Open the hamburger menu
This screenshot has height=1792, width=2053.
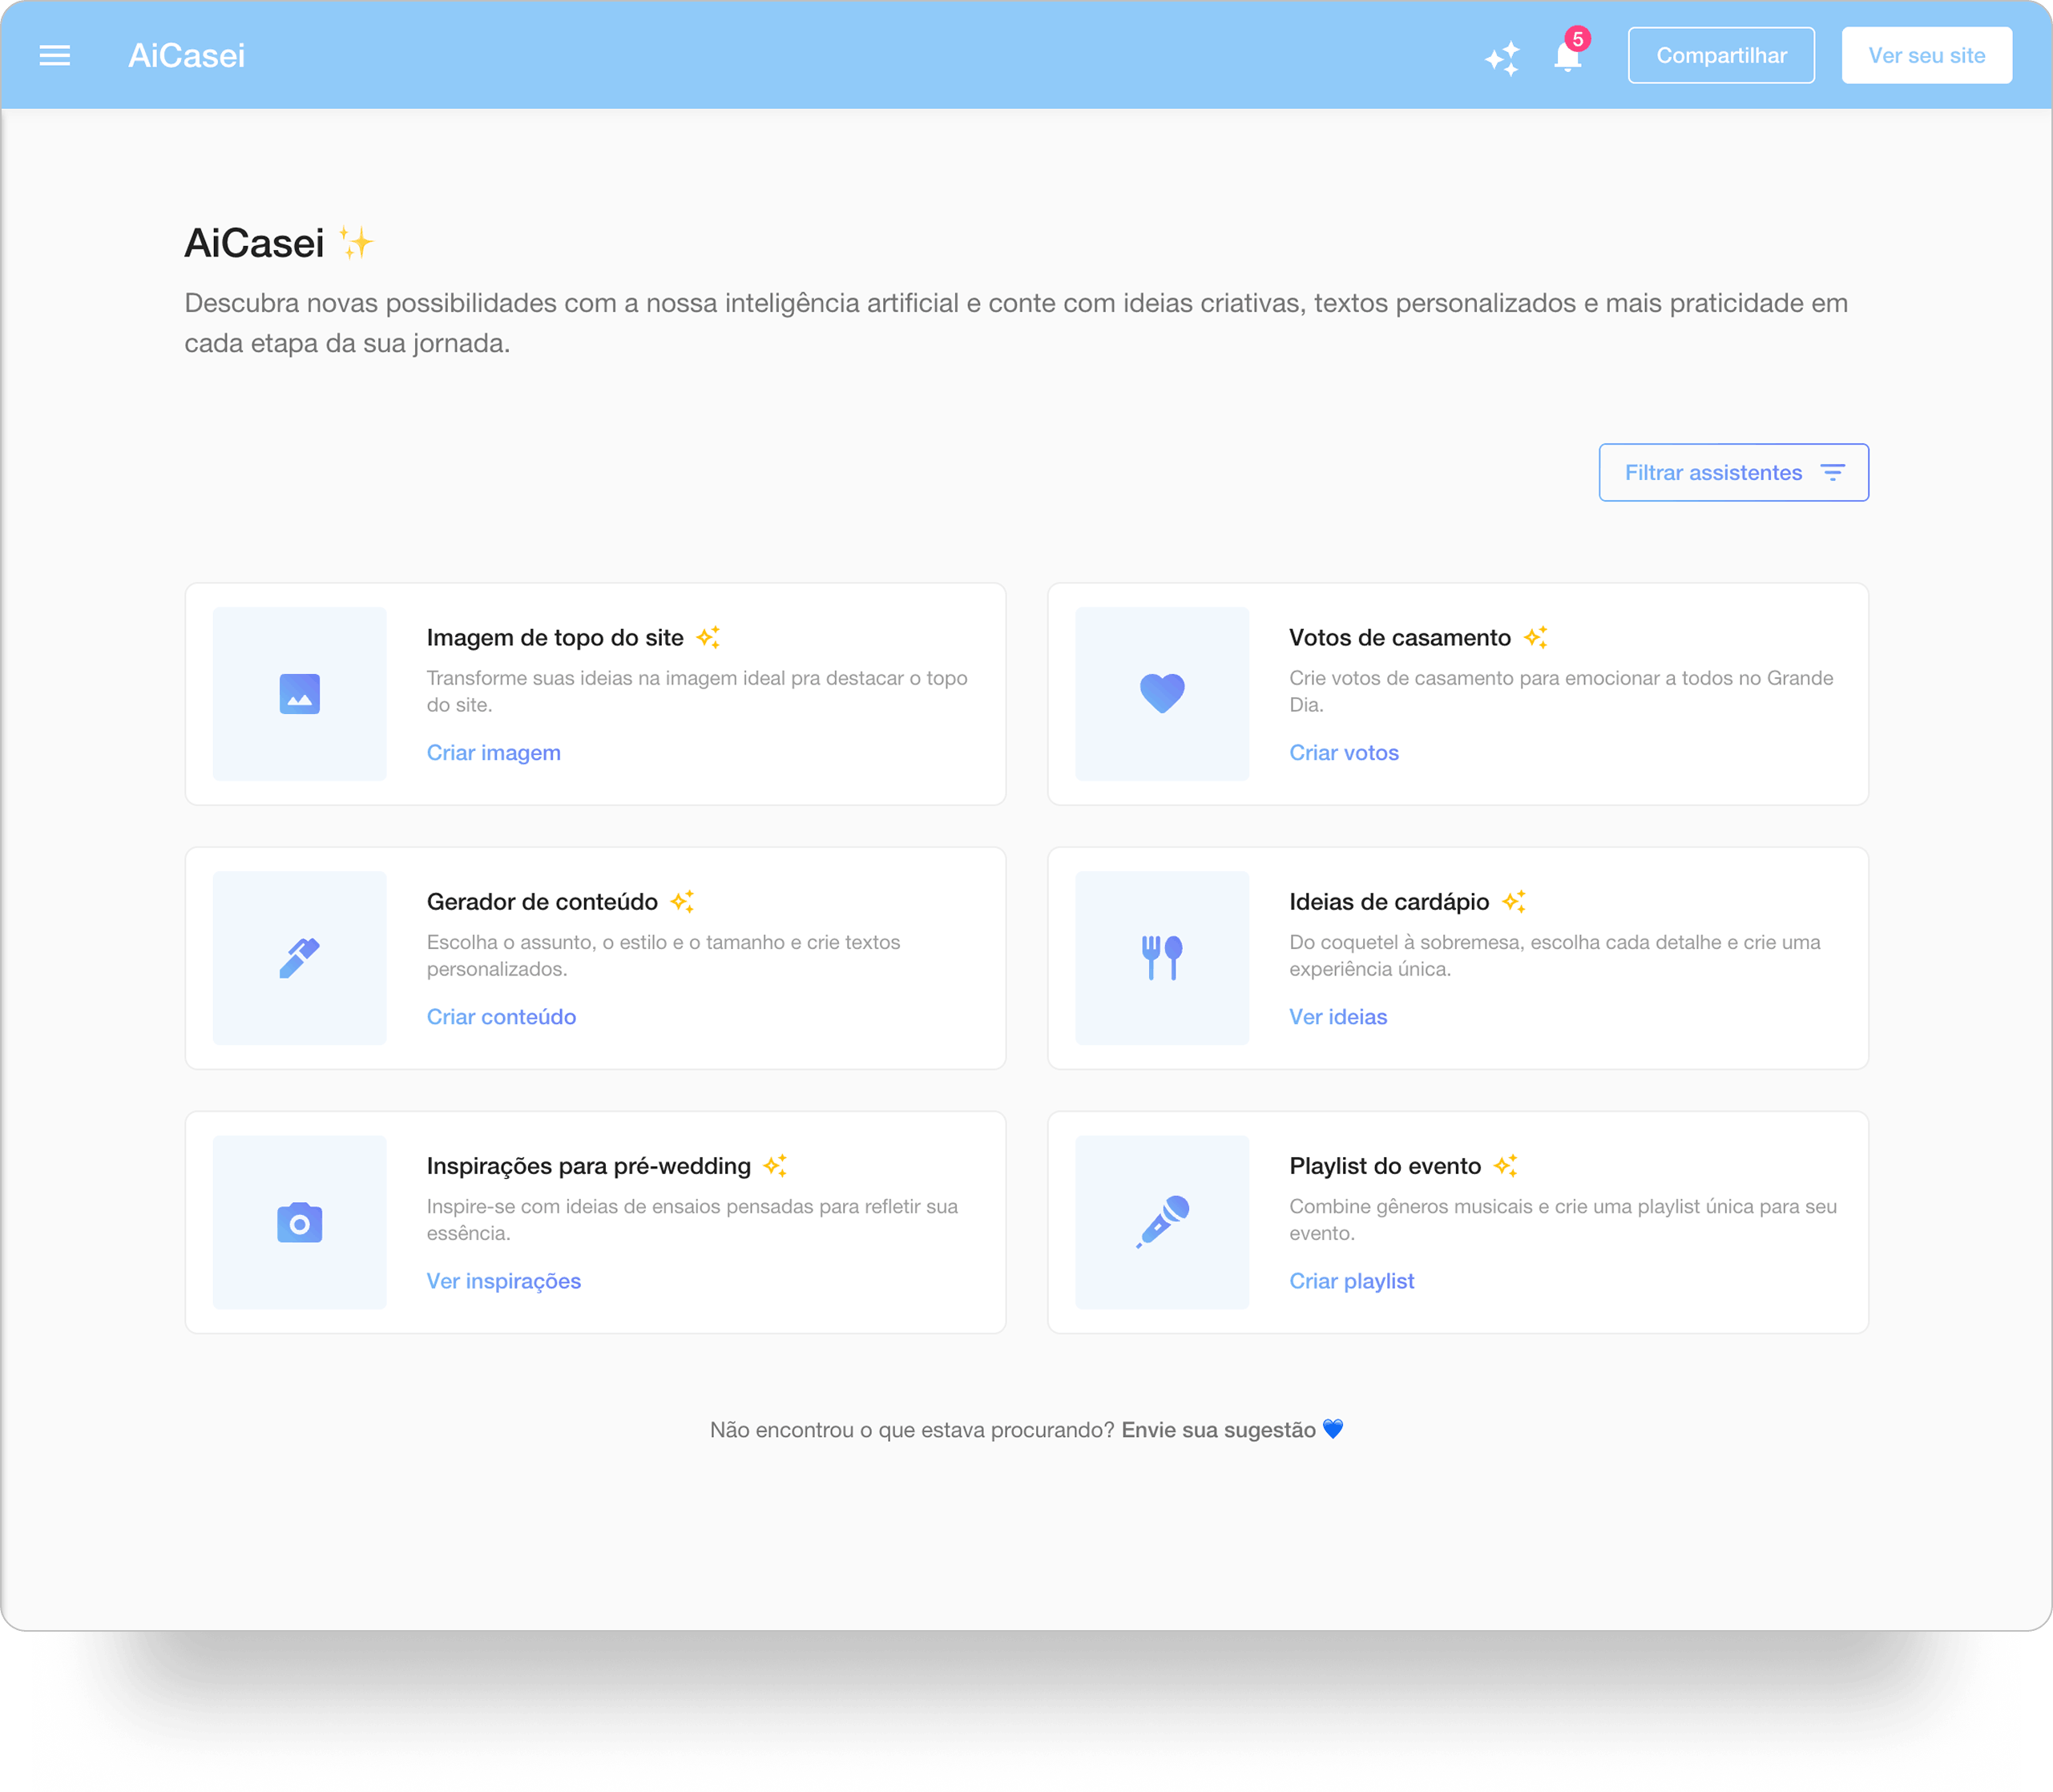55,56
